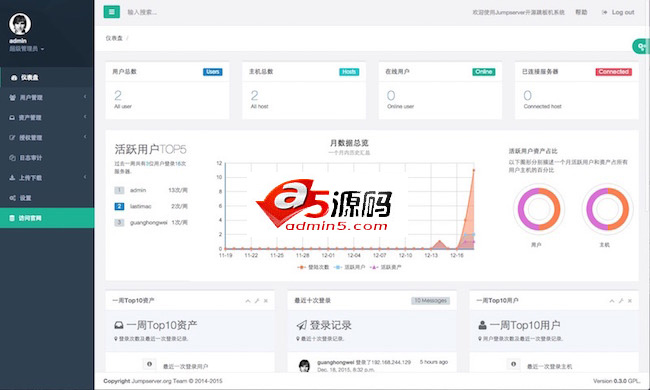Toggle 活跃用户 series in chart legend

349,267
